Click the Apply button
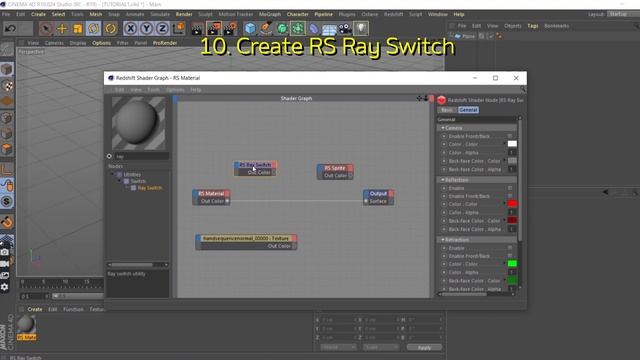 424,347
